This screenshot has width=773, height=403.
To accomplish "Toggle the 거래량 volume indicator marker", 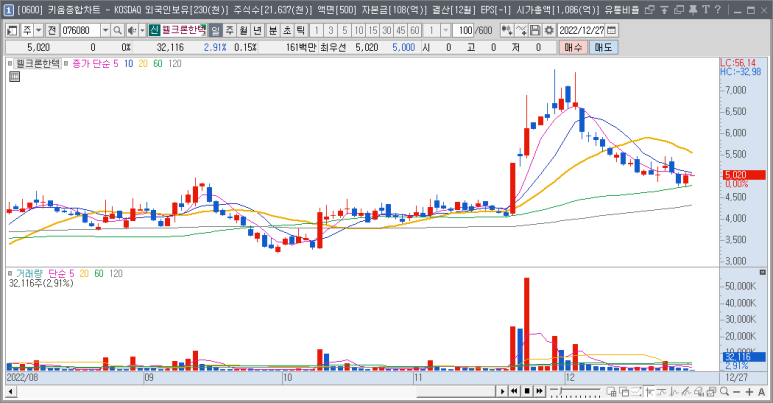I will pyautogui.click(x=10, y=273).
